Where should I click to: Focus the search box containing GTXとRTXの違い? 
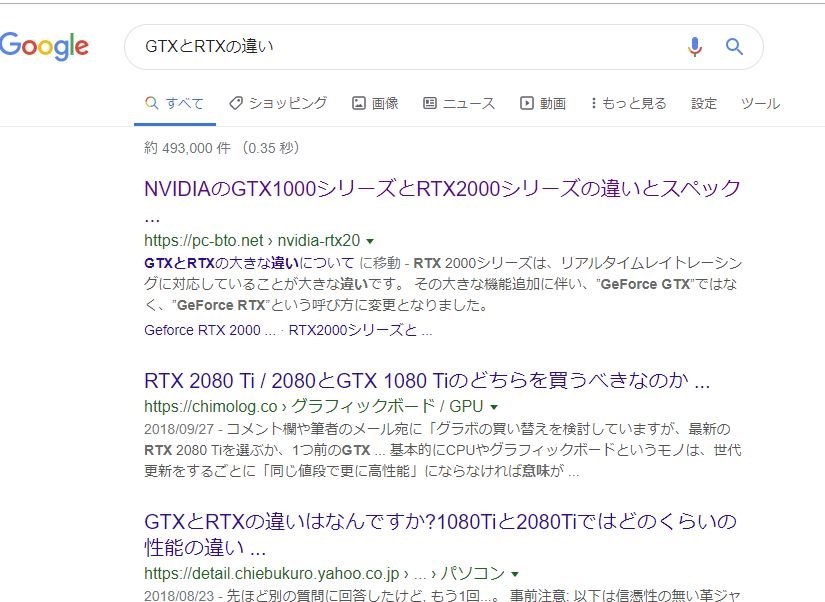coord(444,47)
